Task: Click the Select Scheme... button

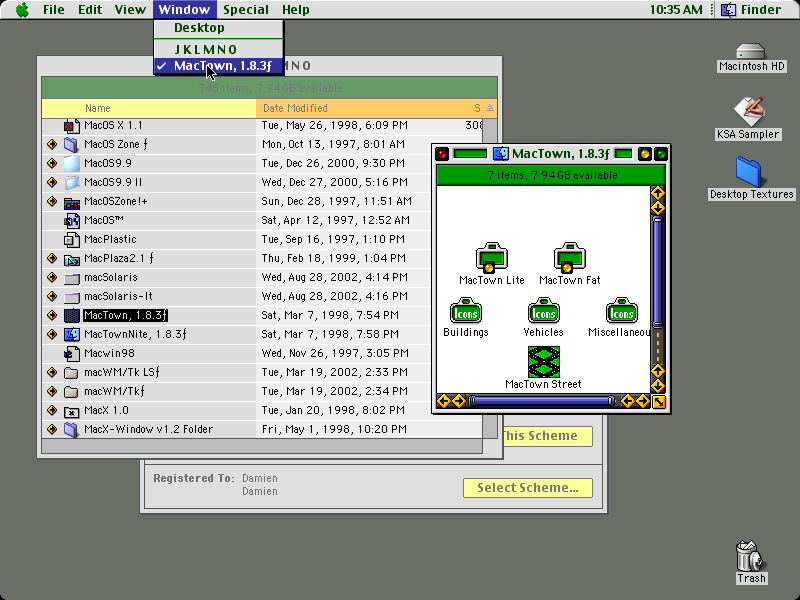Action: tap(528, 488)
